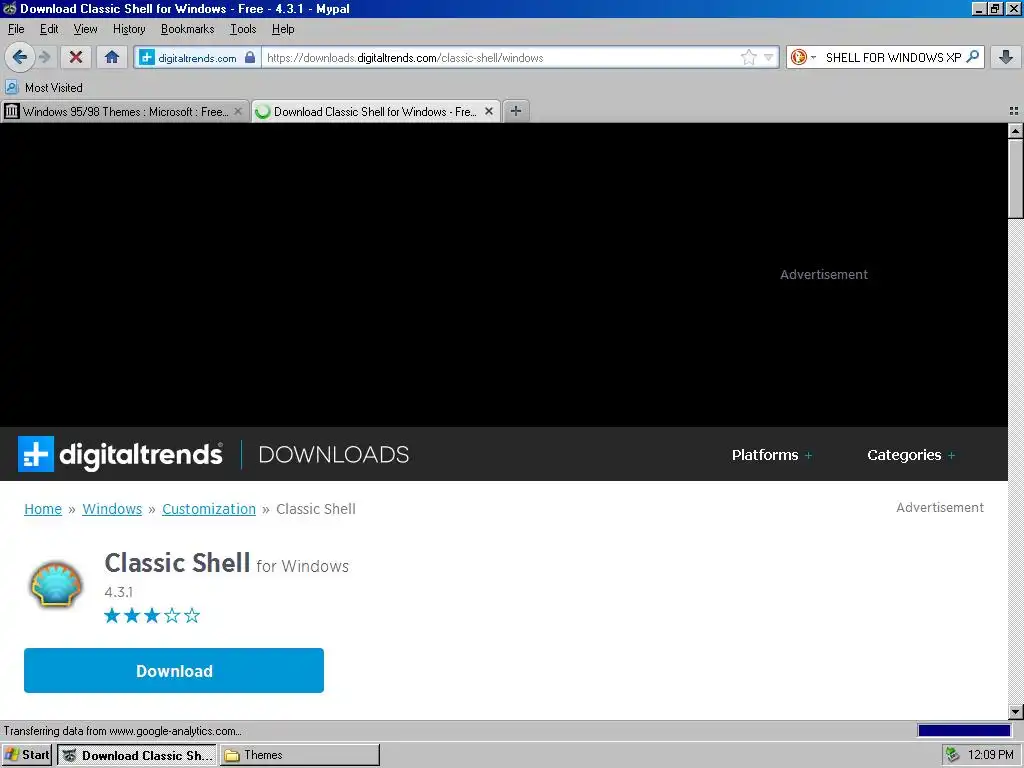The width and height of the screenshot is (1024, 768).
Task: Expand the Categories menu
Action: tap(911, 455)
